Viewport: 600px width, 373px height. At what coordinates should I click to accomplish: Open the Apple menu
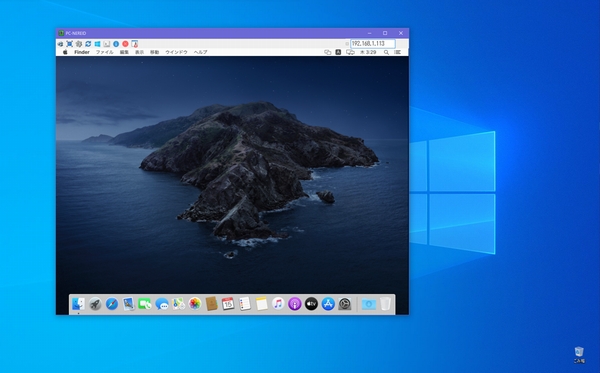coord(65,52)
